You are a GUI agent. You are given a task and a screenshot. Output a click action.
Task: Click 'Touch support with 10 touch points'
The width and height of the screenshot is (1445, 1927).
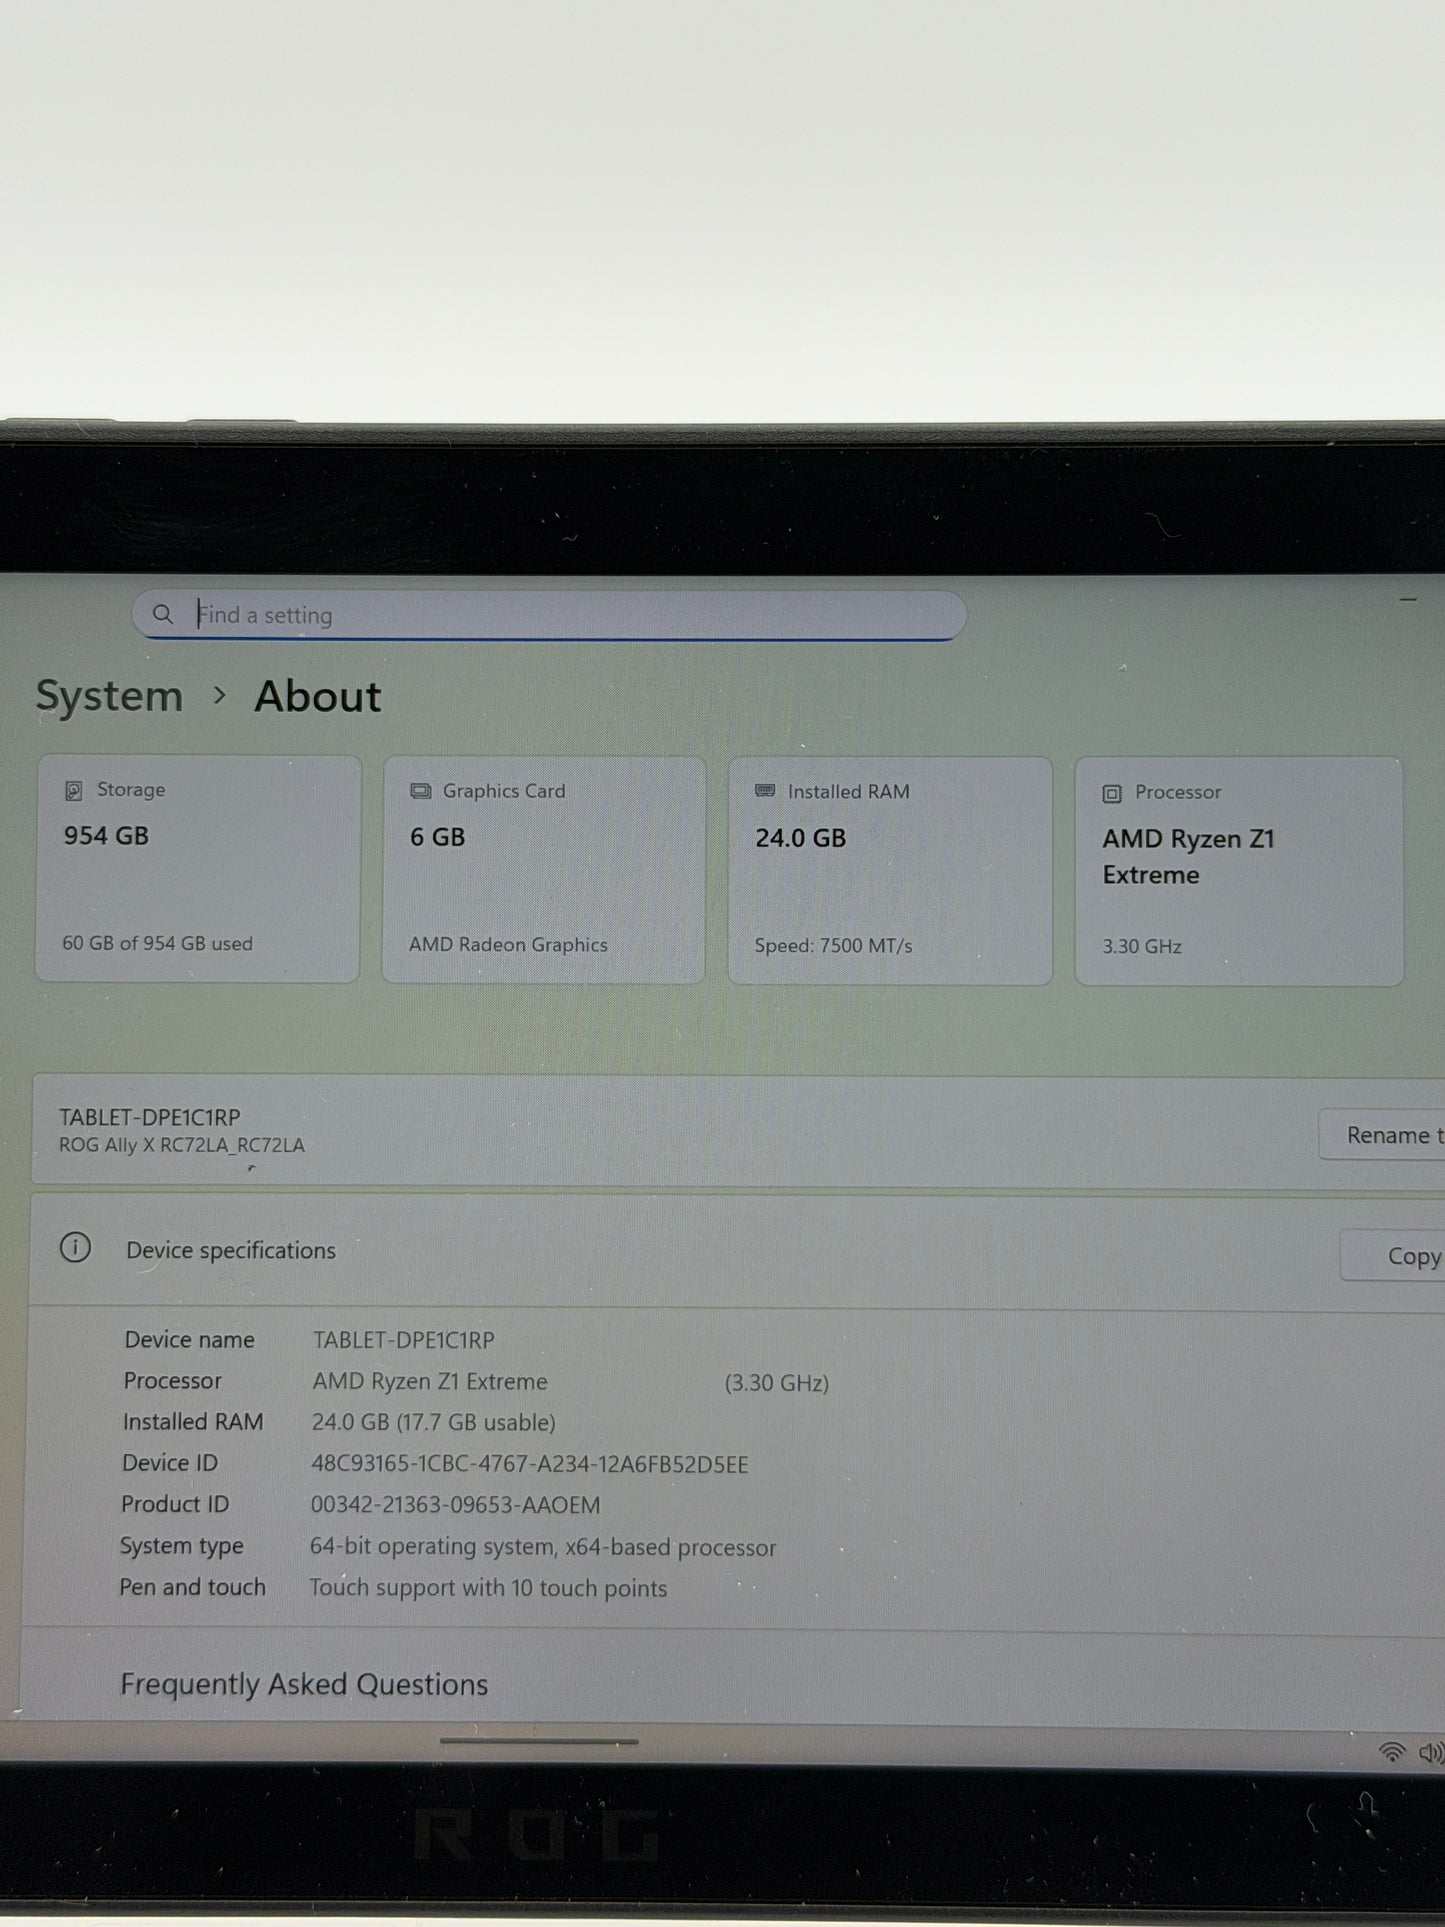[488, 1588]
